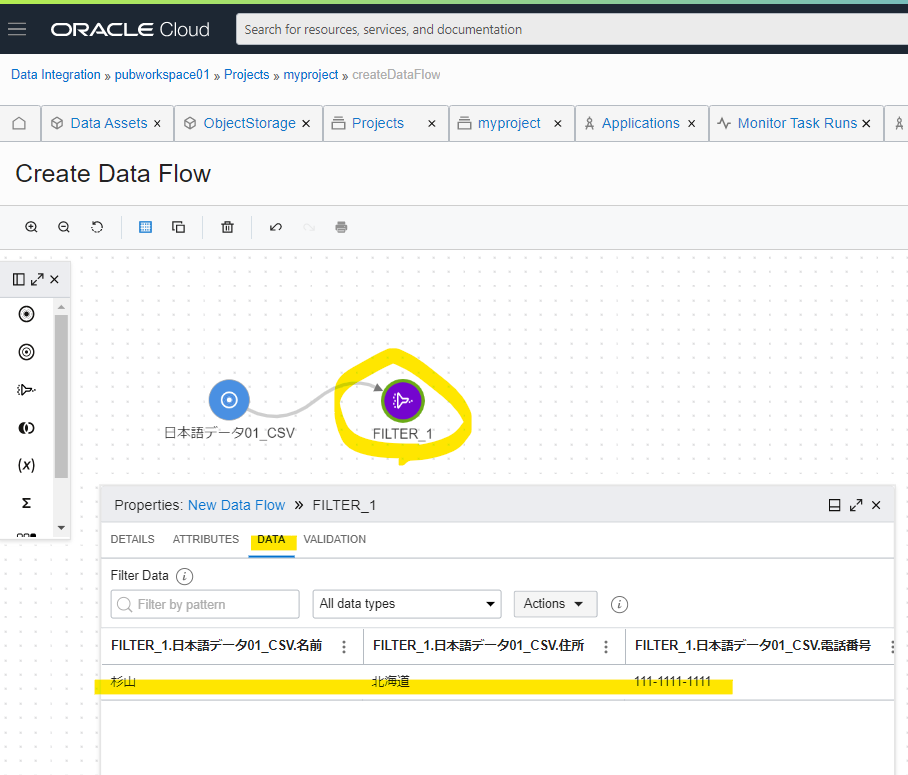Minimize the Properties panel

834,505
